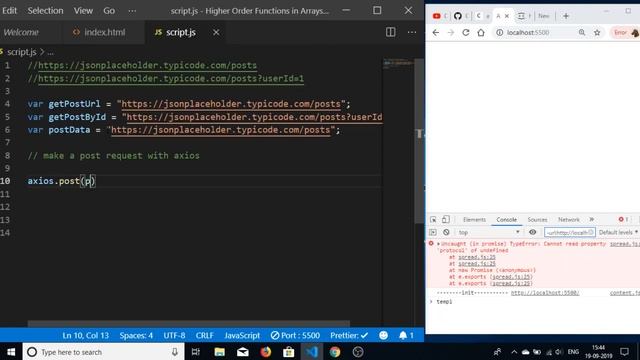640x360 pixels.
Task: Go back in Chrome
Action: coord(436,33)
